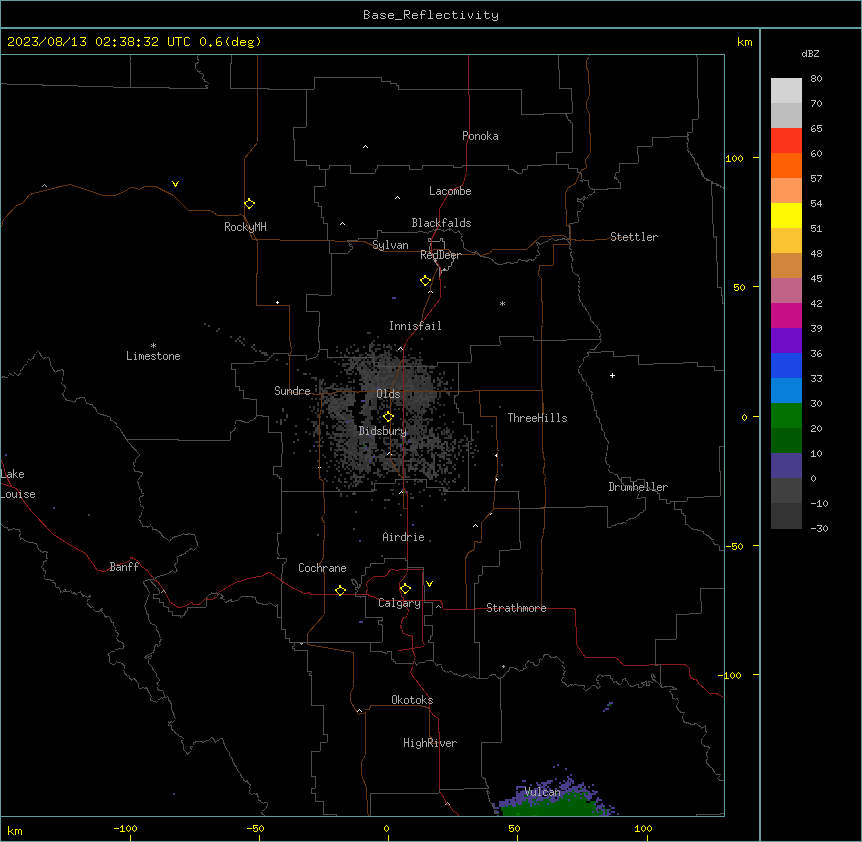Viewport: 862px width, 842px height.
Task: Click the yellow diamond radar marker near Olds
Action: [389, 417]
